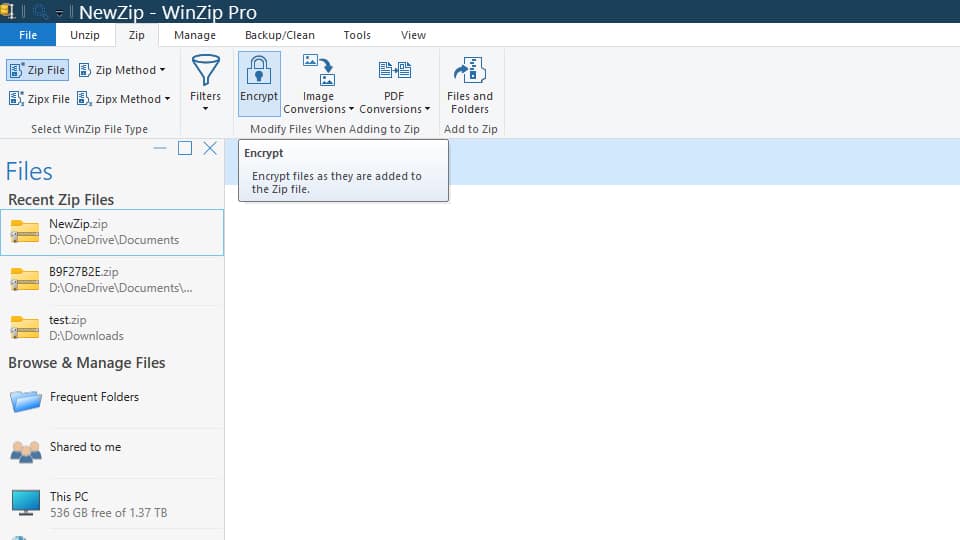This screenshot has height=540, width=960.
Task: Open This PC location
Action: click(112, 503)
